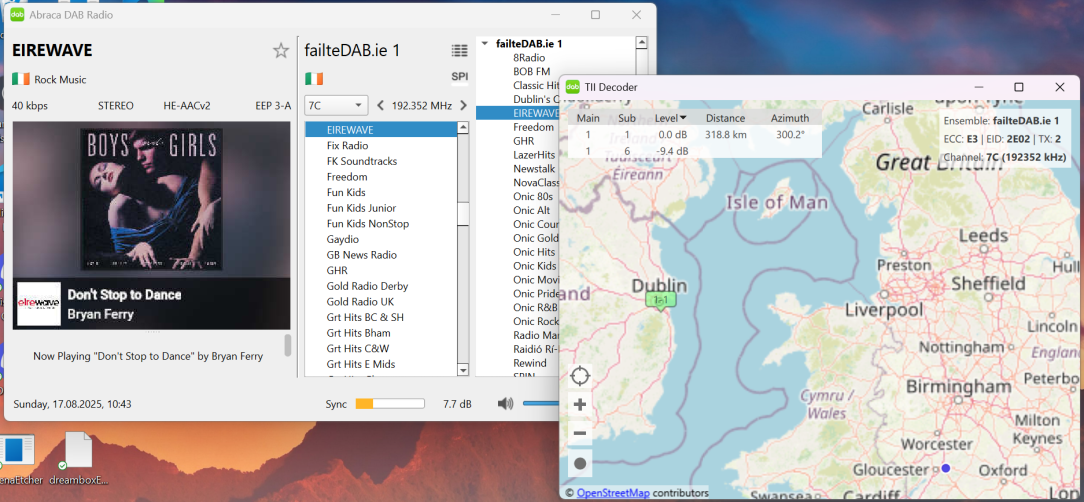Step to next channel with right chevron

click(x=463, y=106)
